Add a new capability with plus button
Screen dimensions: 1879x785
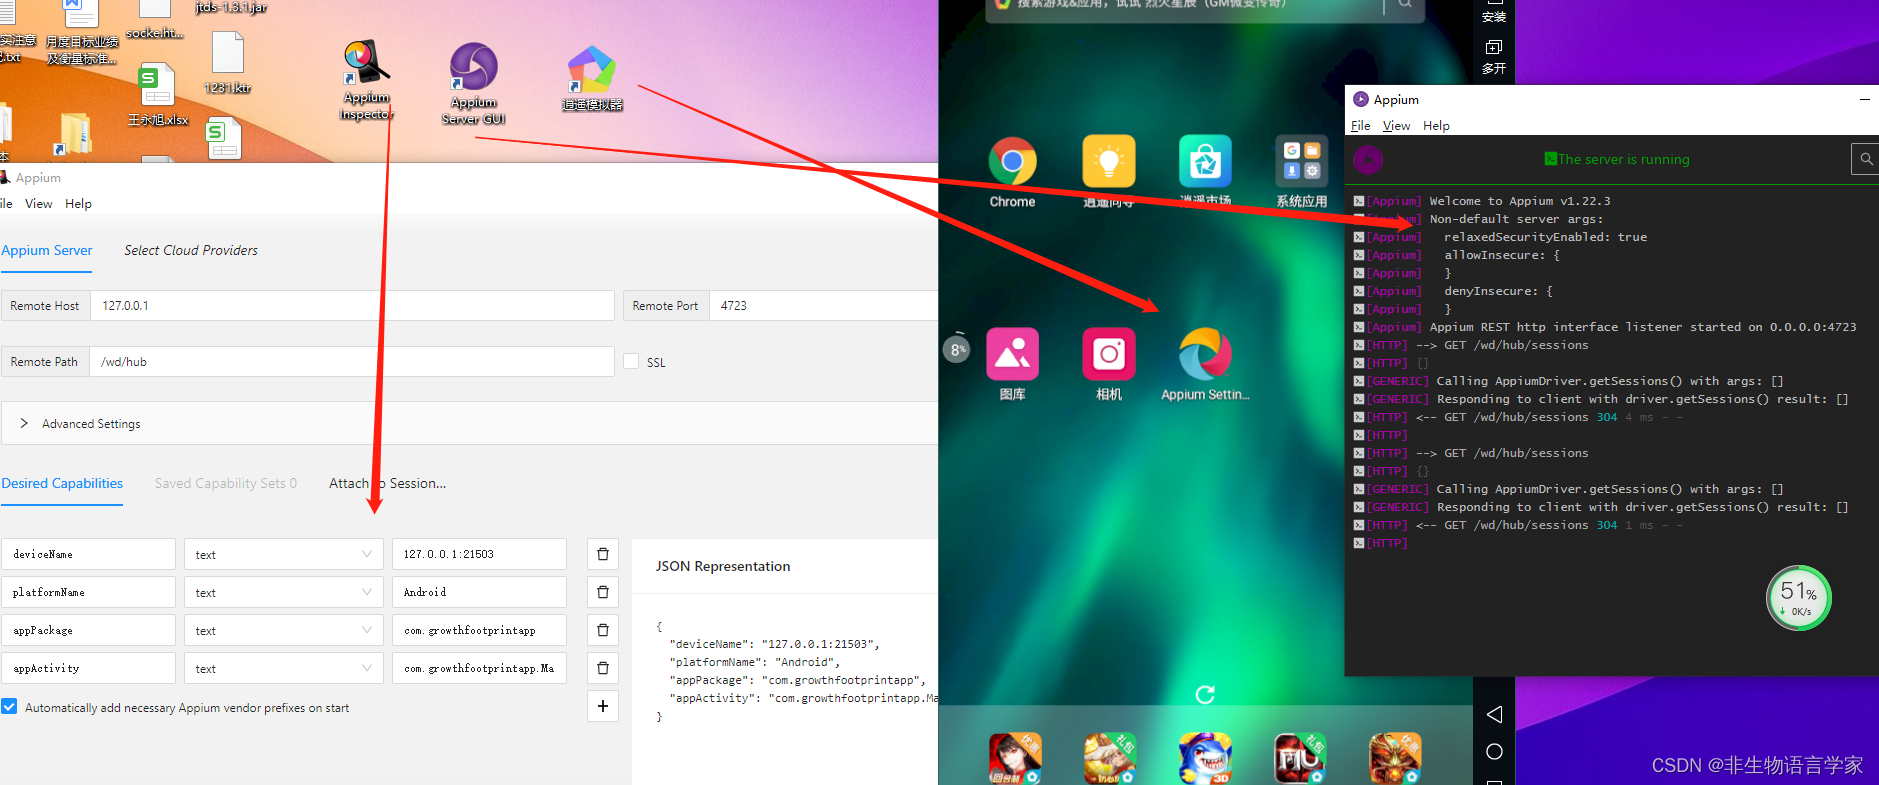click(x=603, y=706)
